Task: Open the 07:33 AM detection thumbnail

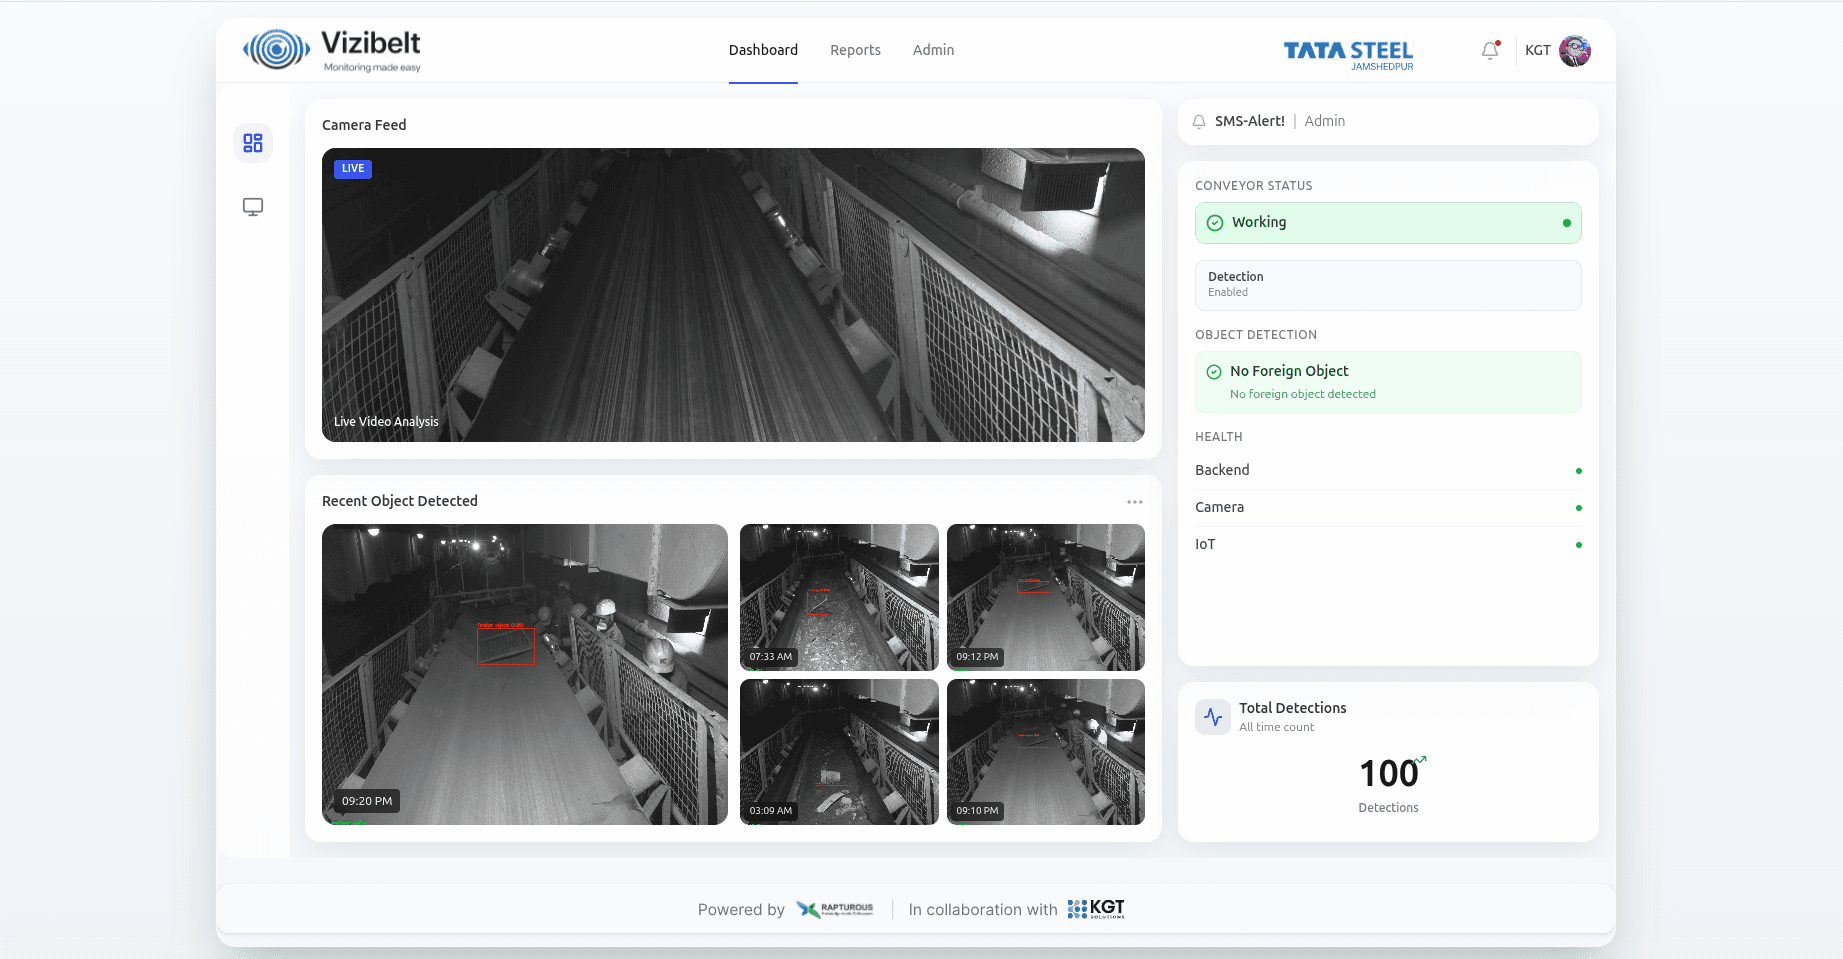Action: pyautogui.click(x=839, y=597)
